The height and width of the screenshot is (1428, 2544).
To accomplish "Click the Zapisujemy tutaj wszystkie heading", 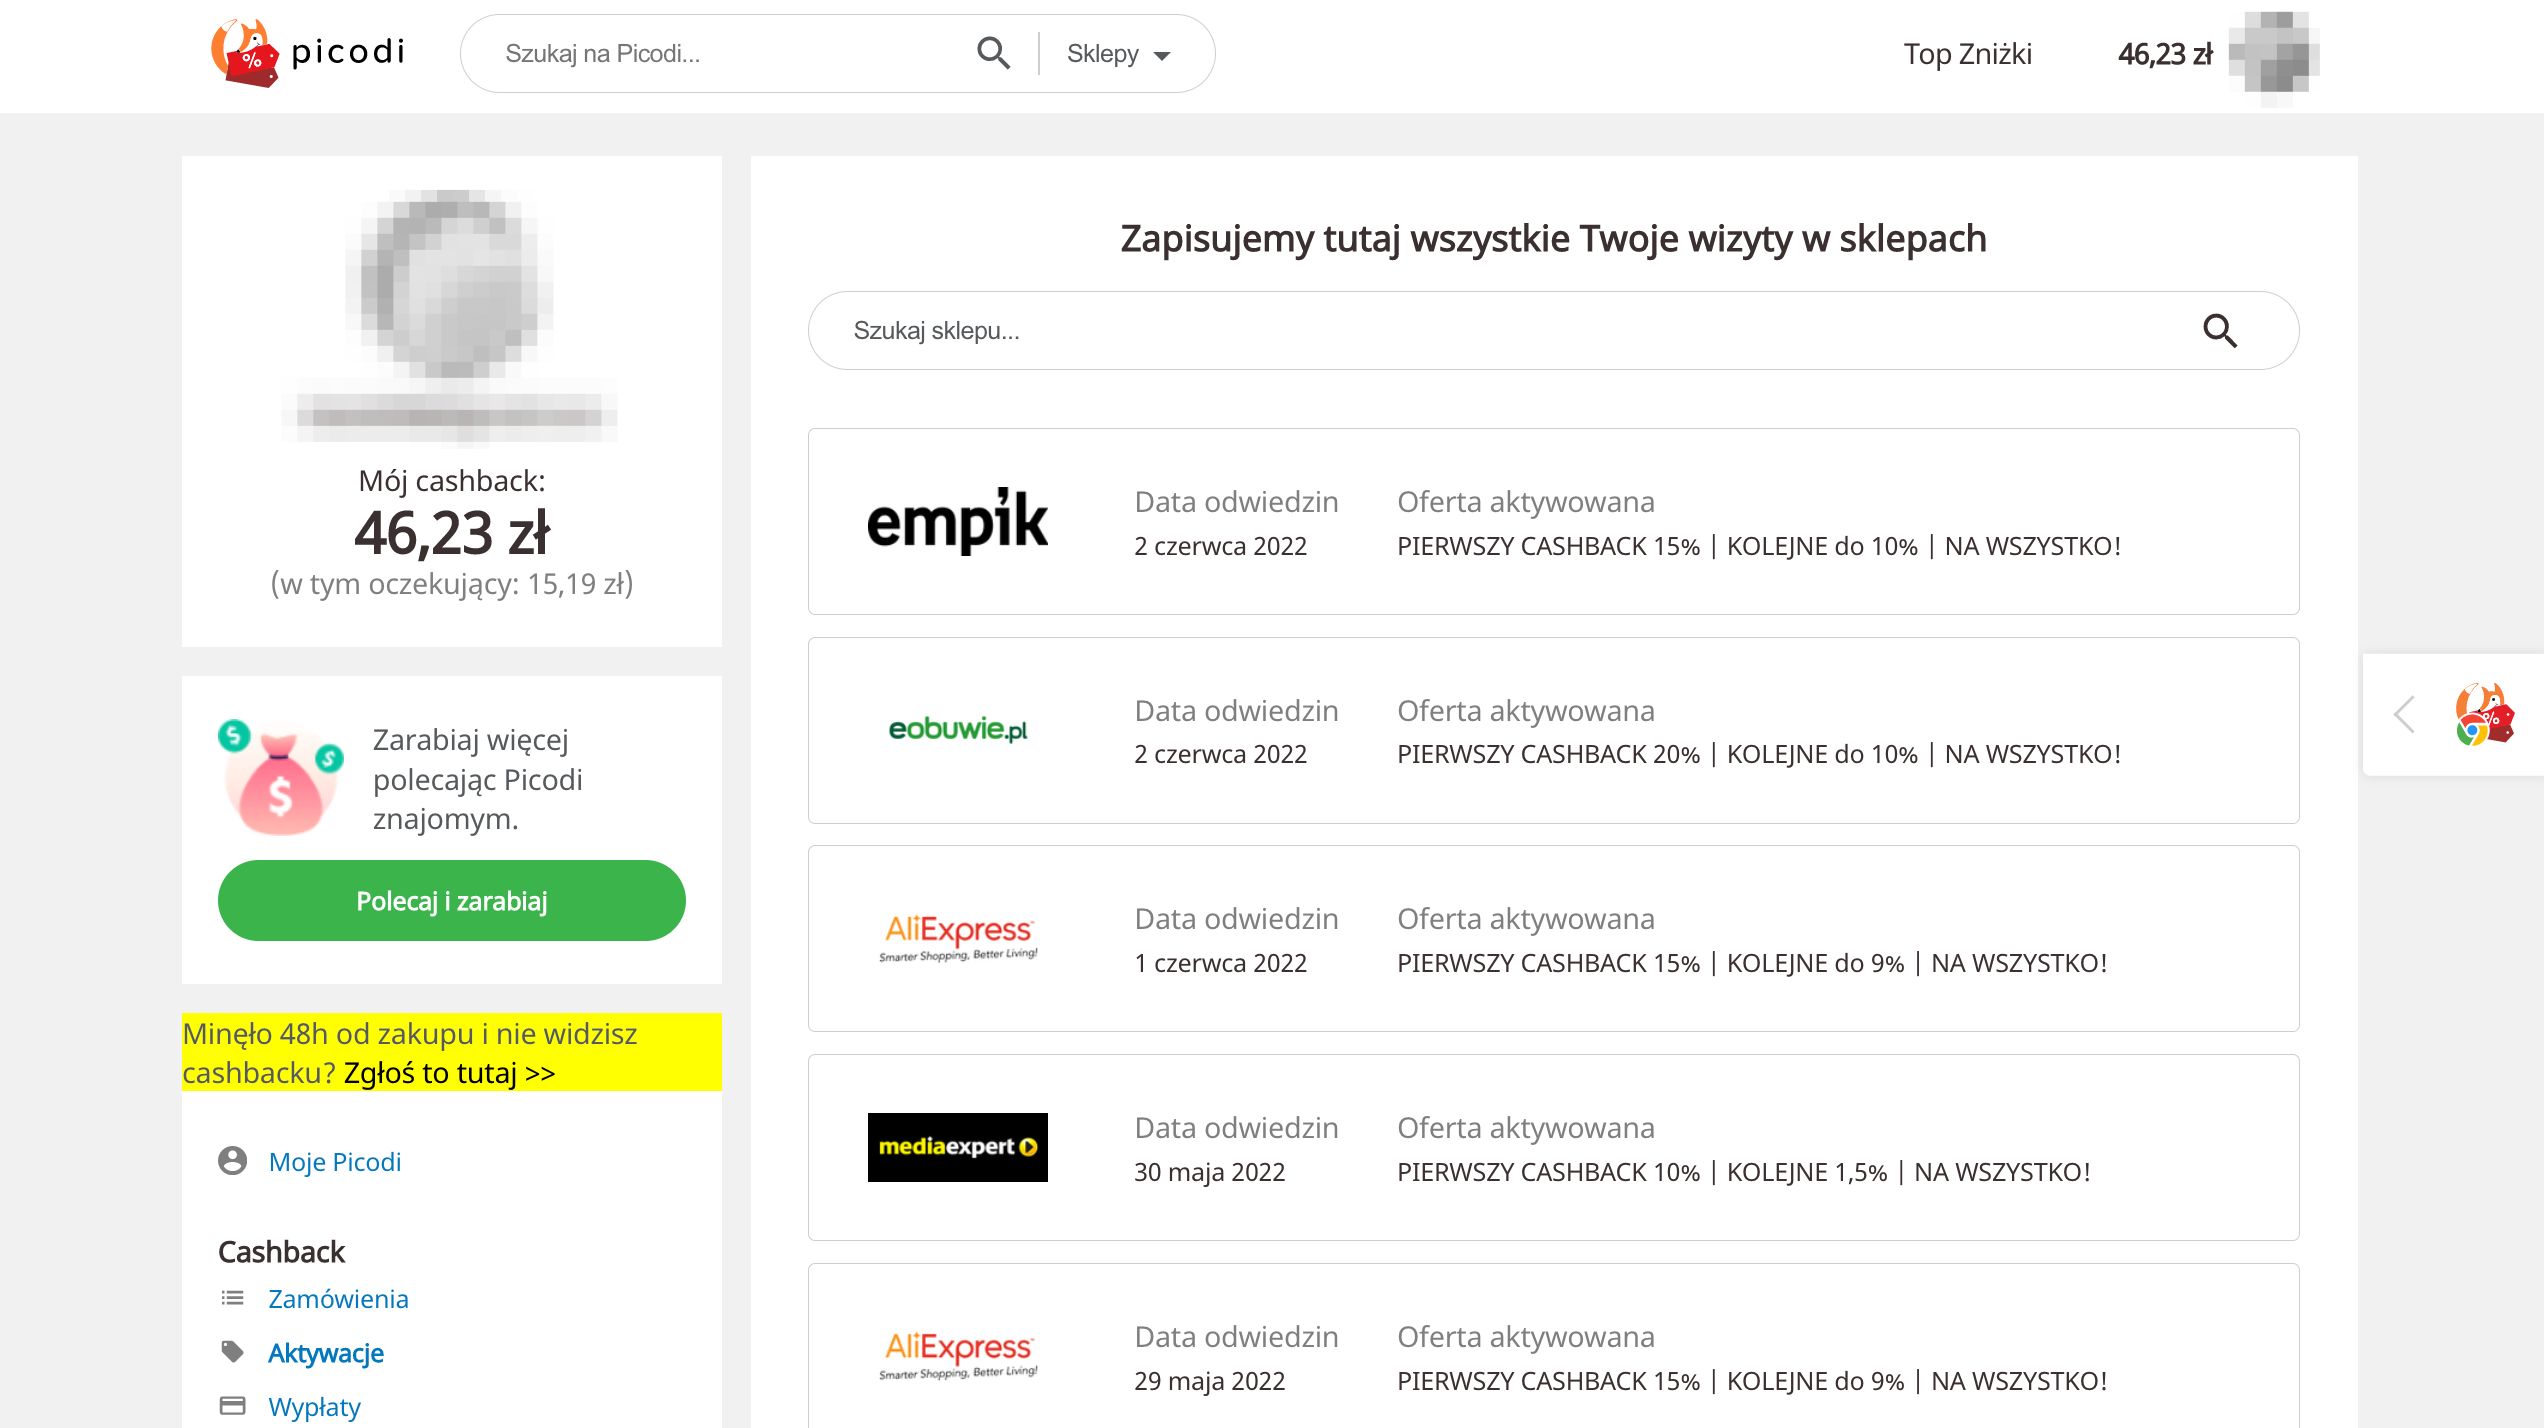I will [1553, 239].
